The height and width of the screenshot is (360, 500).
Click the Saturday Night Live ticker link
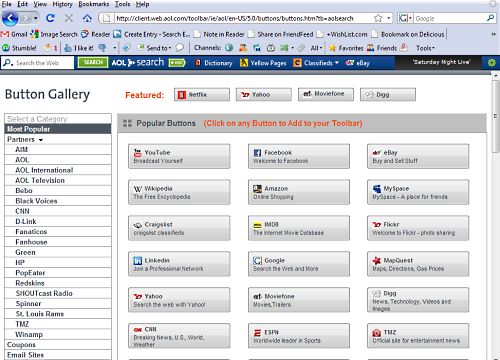(442, 62)
